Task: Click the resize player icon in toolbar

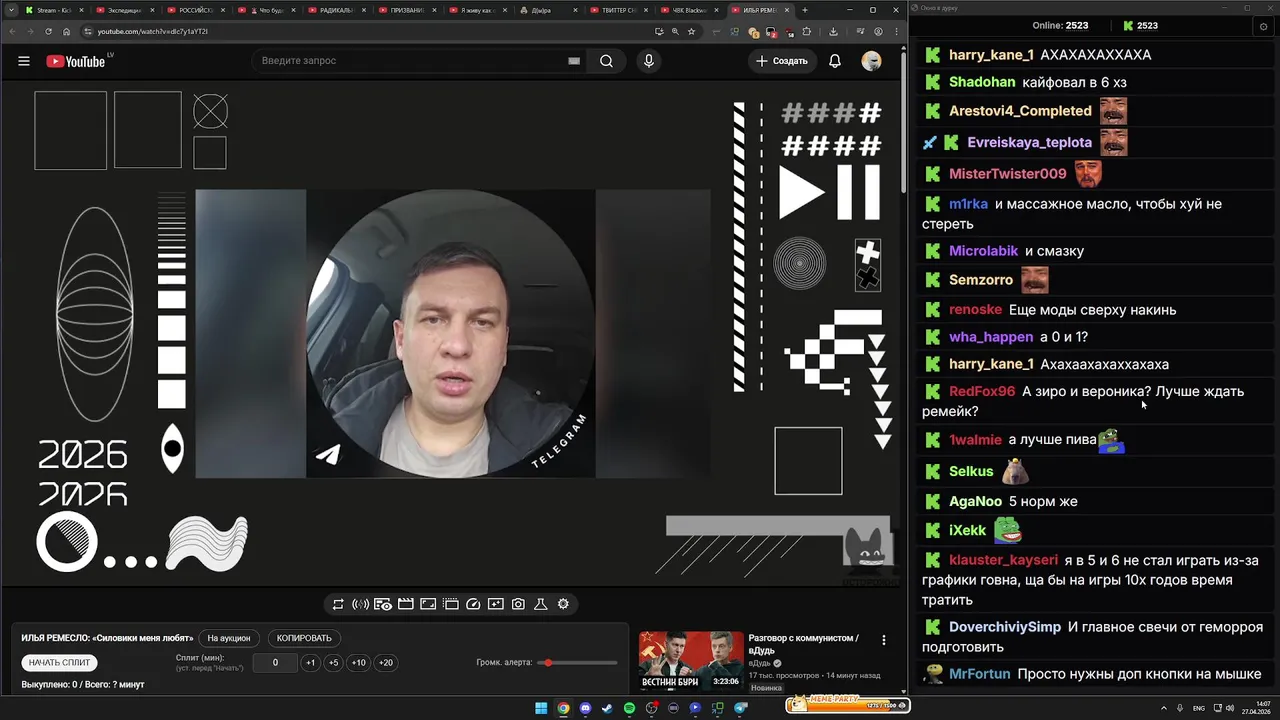Action: click(428, 604)
